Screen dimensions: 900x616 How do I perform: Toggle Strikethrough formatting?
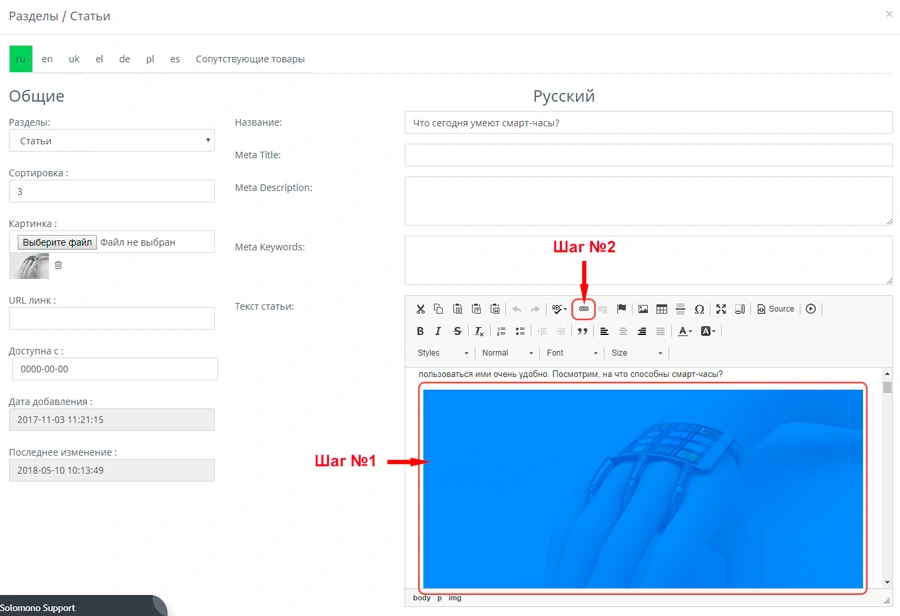[457, 331]
